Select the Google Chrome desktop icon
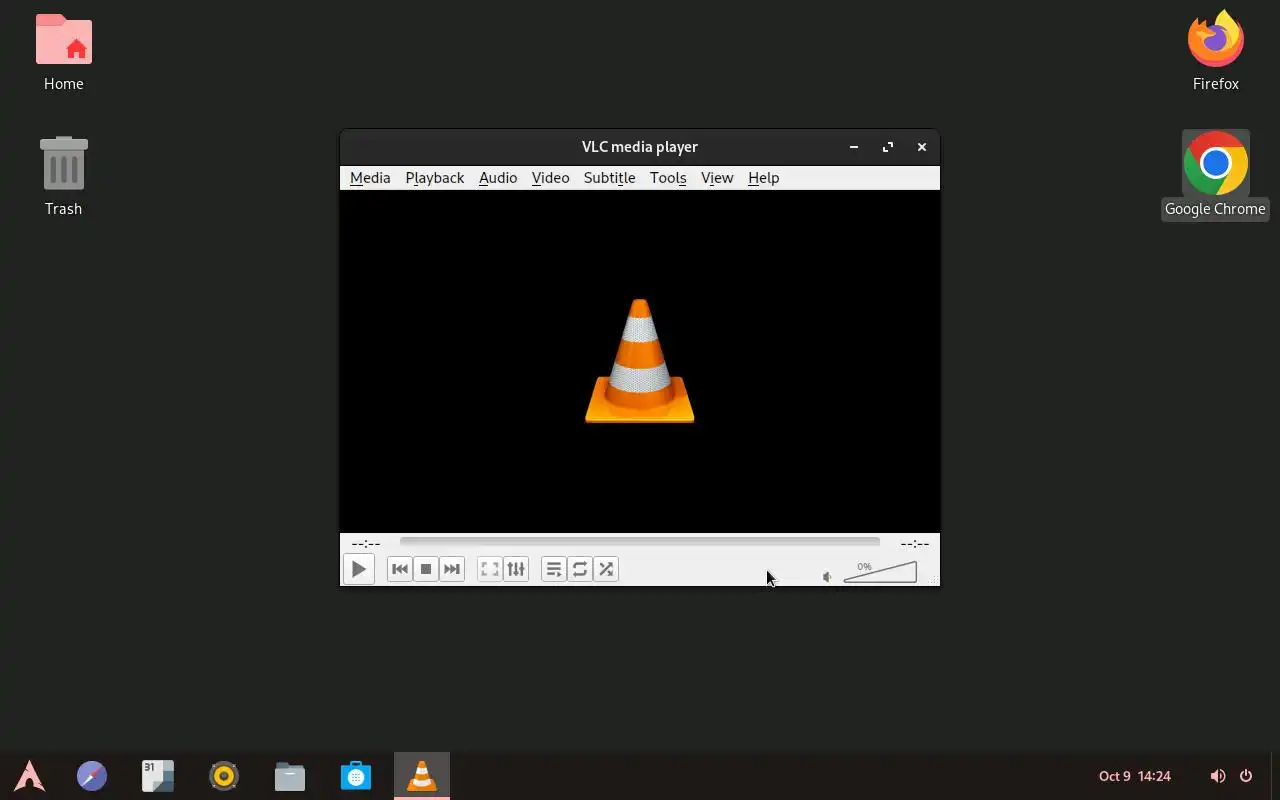 pyautogui.click(x=1216, y=175)
